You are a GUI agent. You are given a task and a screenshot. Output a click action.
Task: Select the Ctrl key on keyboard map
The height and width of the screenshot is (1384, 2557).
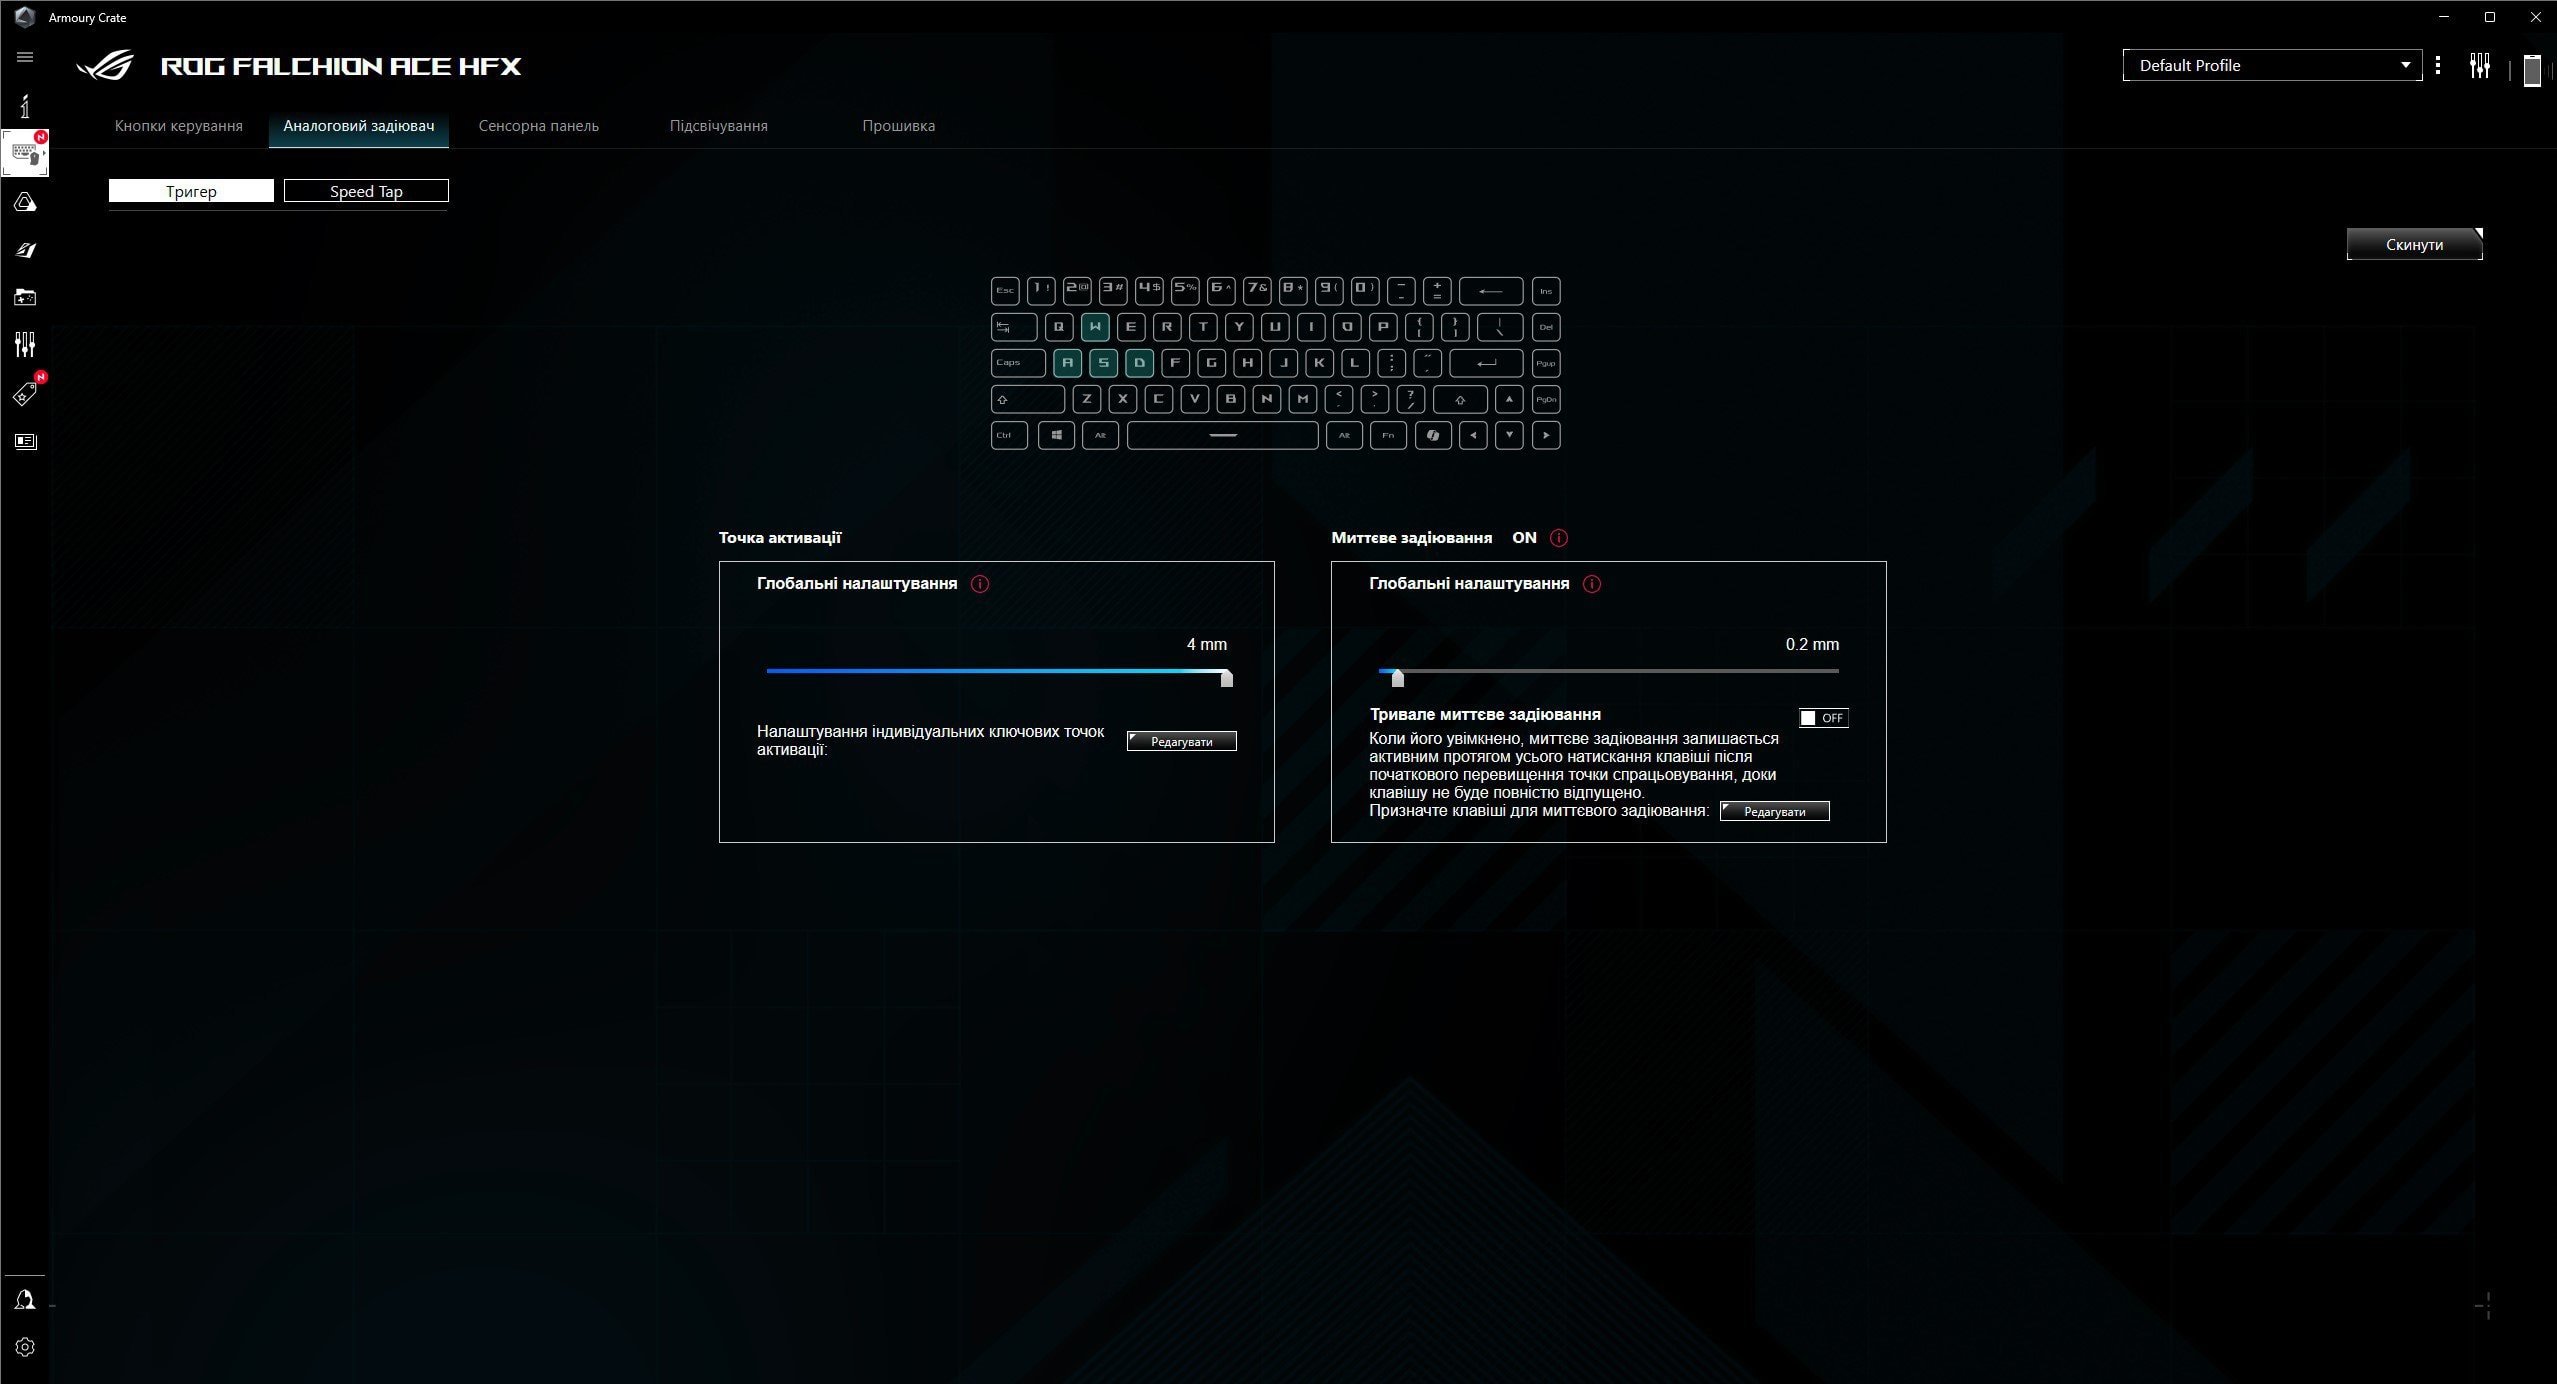(x=1009, y=435)
